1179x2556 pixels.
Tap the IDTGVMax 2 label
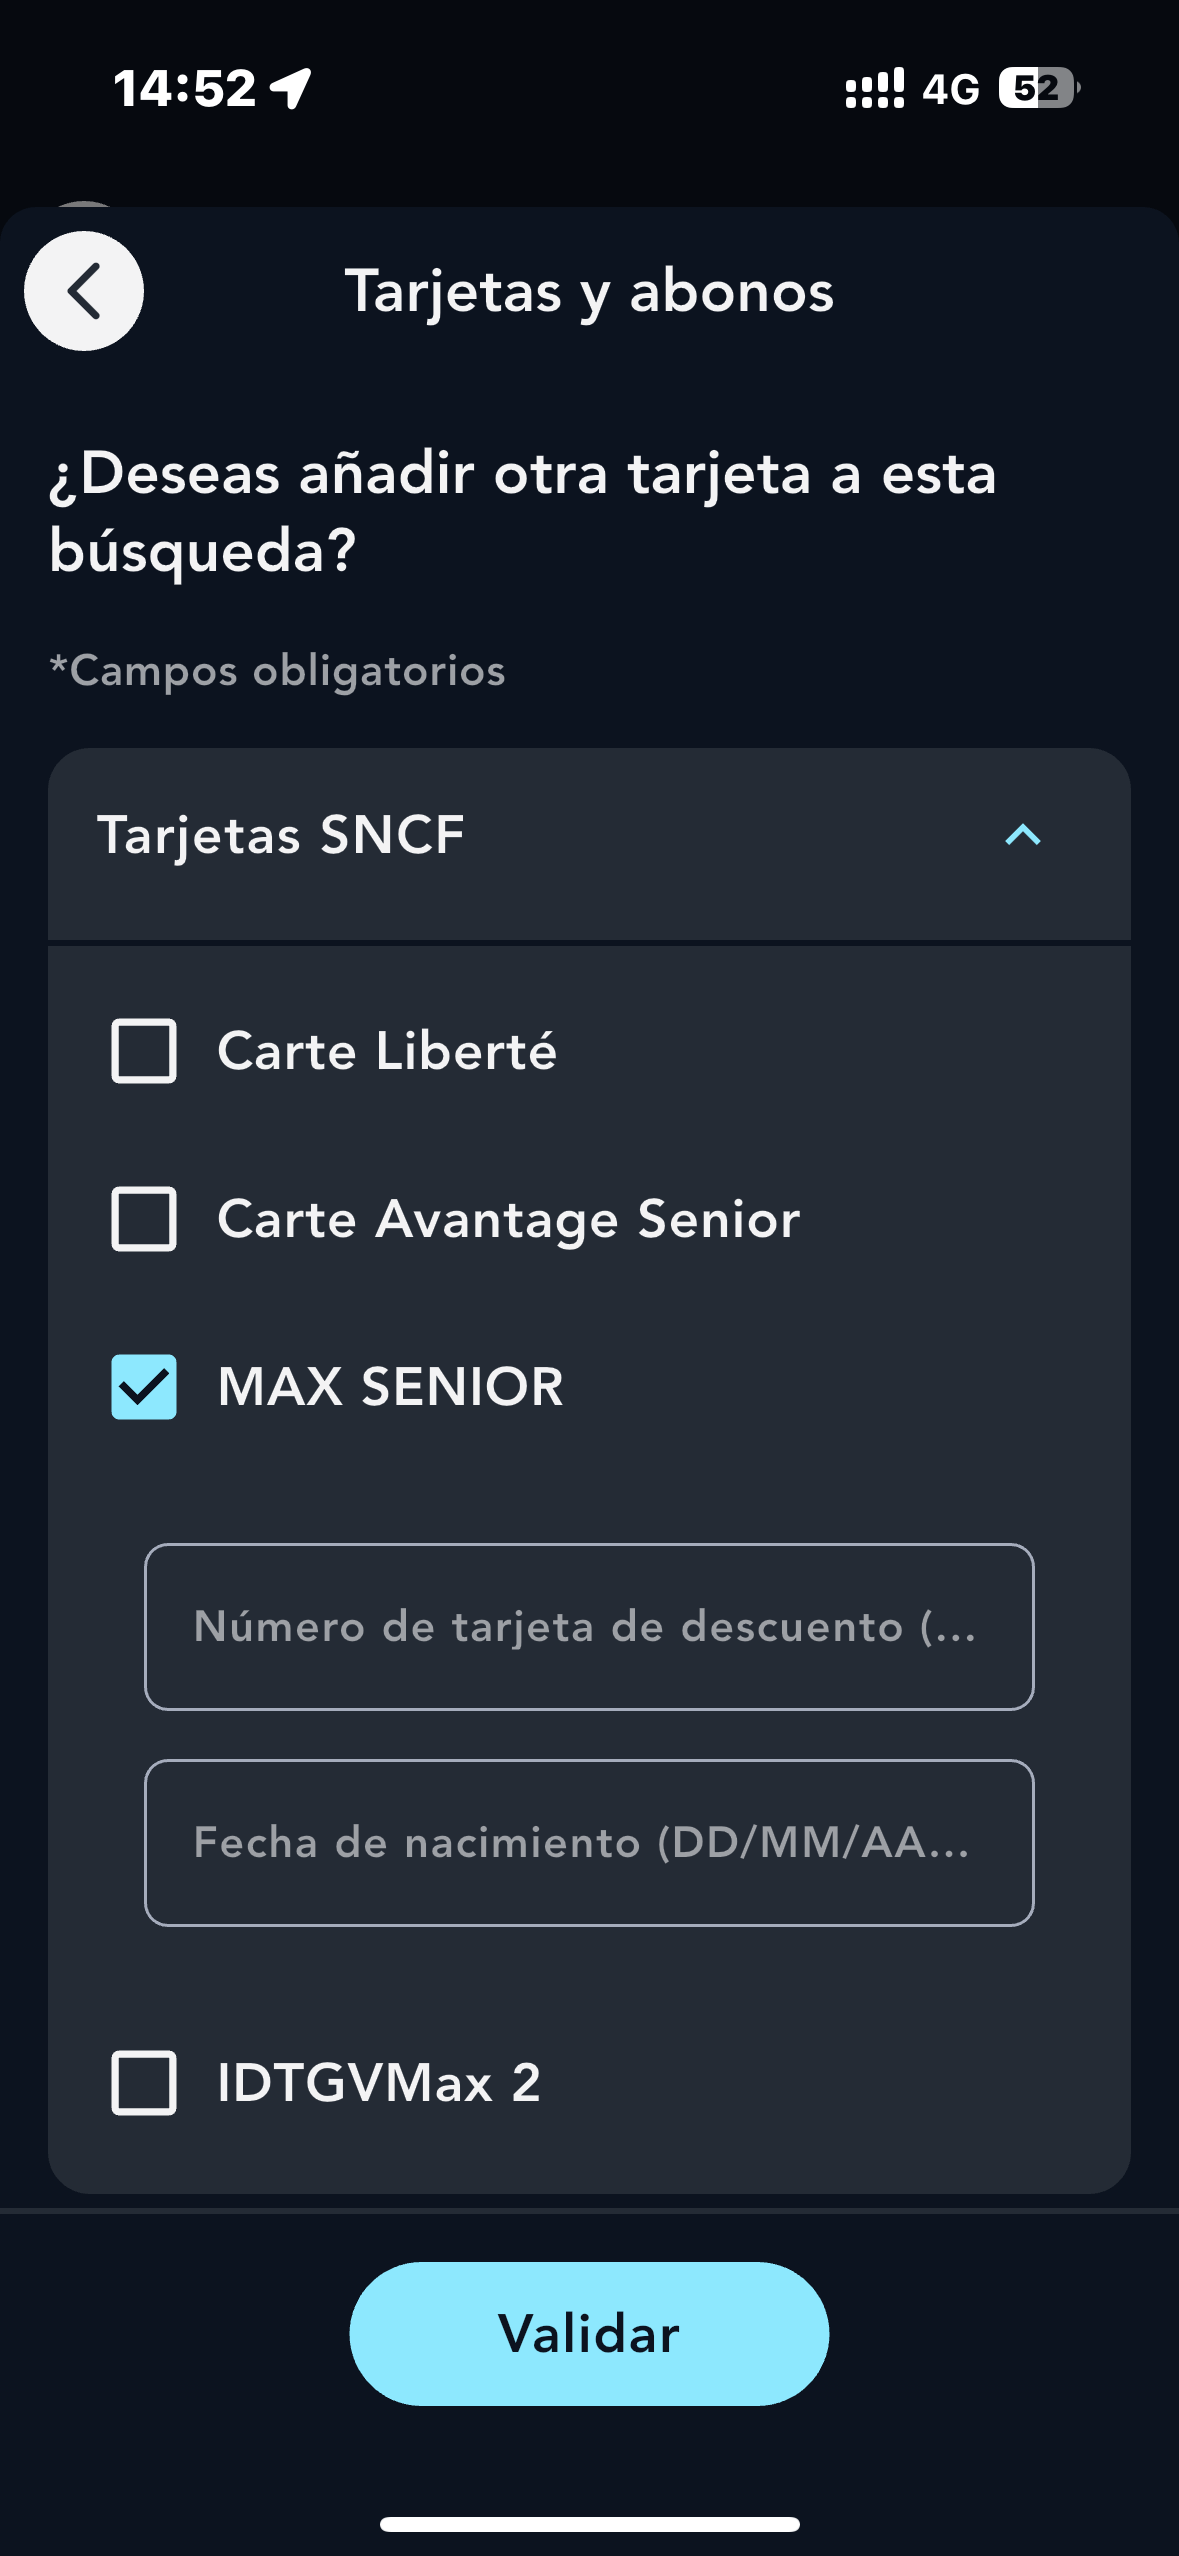pyautogui.click(x=378, y=2083)
